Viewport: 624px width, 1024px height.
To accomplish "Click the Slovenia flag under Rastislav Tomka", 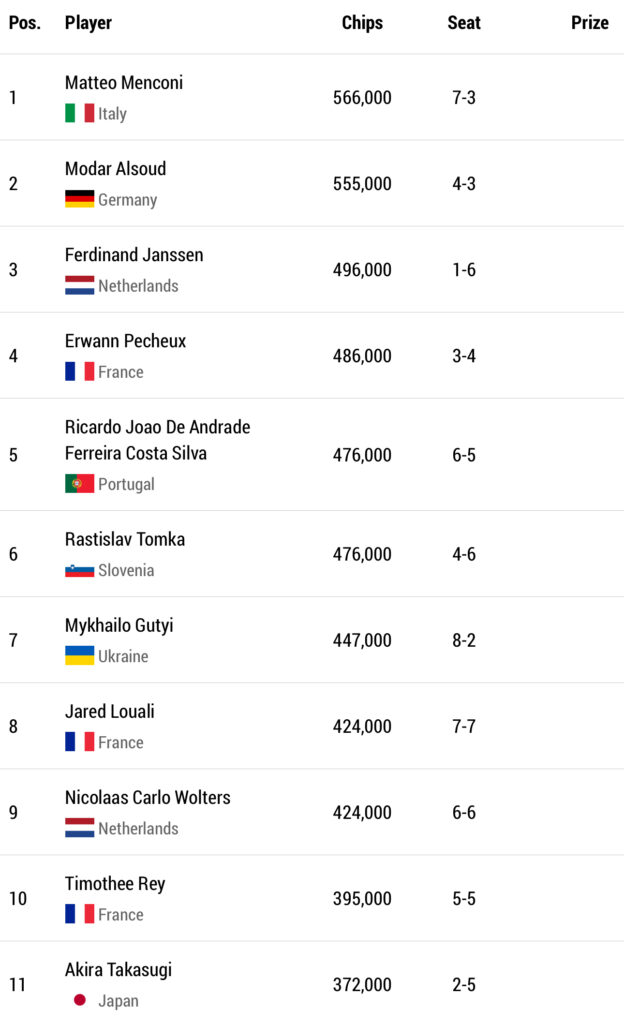I will pos(80,570).
